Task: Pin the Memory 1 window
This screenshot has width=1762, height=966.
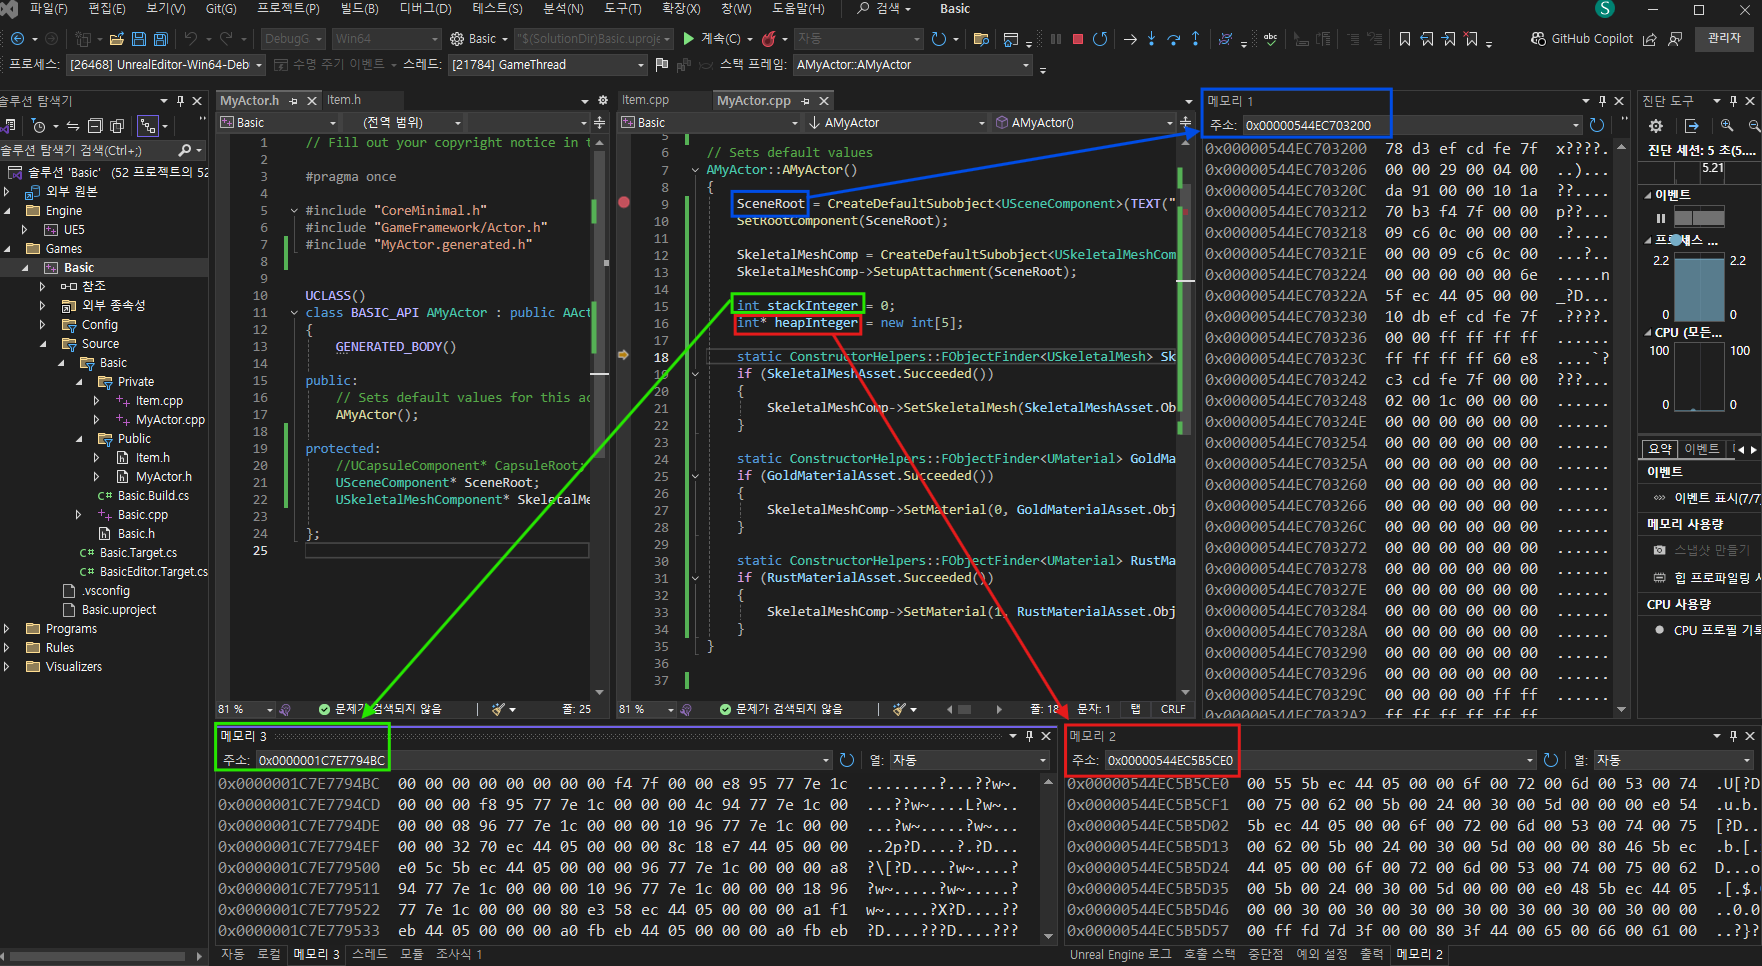Action: click(1602, 101)
